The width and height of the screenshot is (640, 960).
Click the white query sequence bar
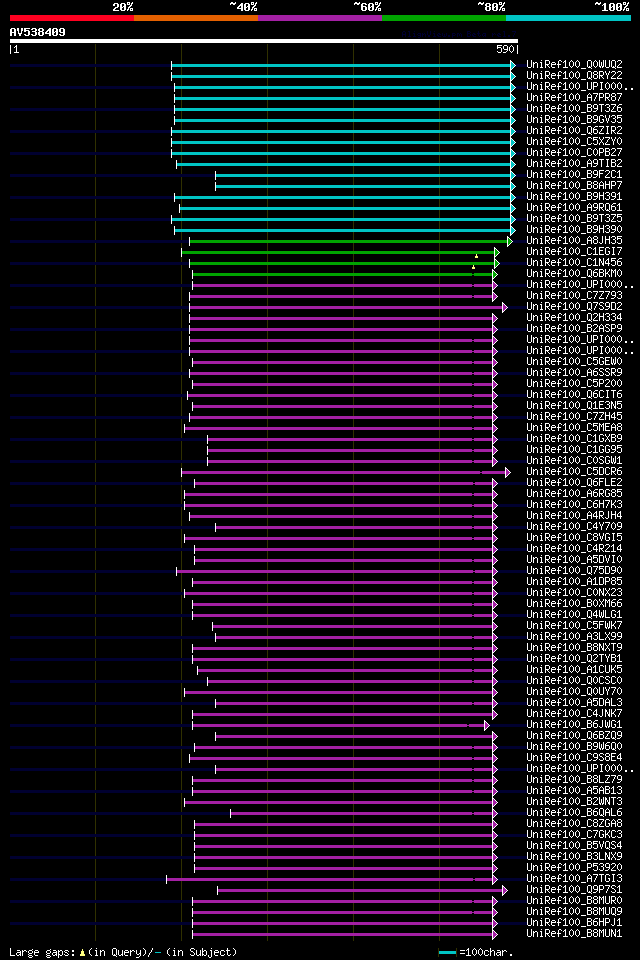[264, 41]
